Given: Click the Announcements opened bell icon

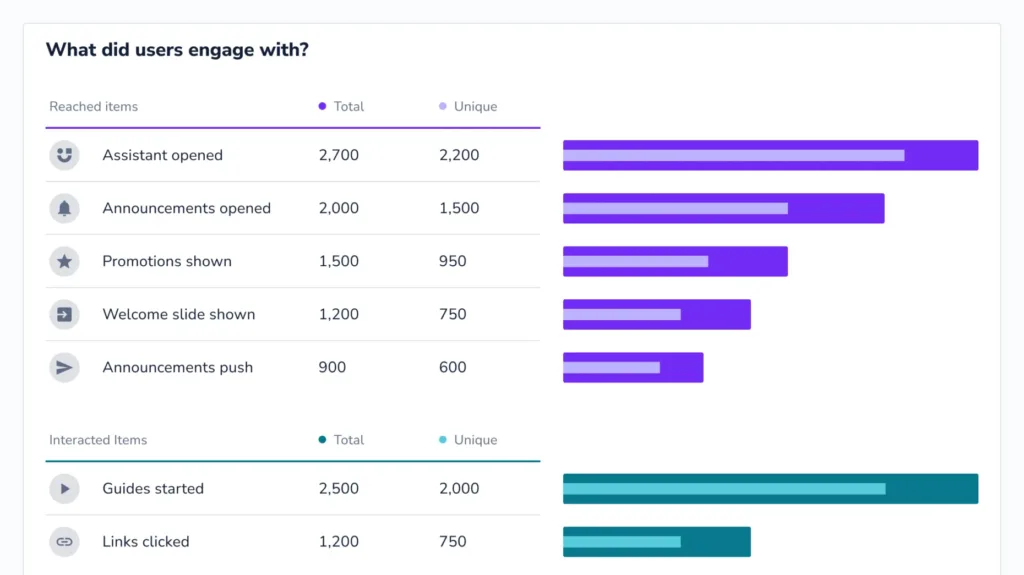Looking at the screenshot, I should point(64,208).
